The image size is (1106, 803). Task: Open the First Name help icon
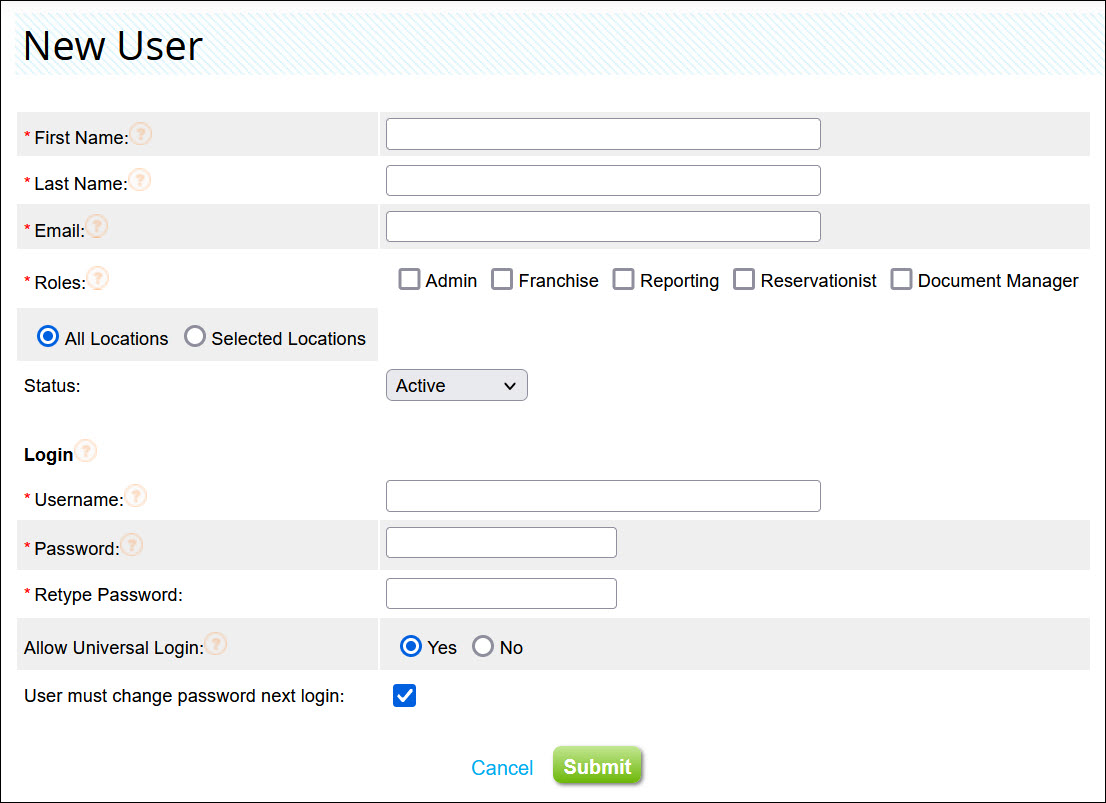[x=140, y=133]
